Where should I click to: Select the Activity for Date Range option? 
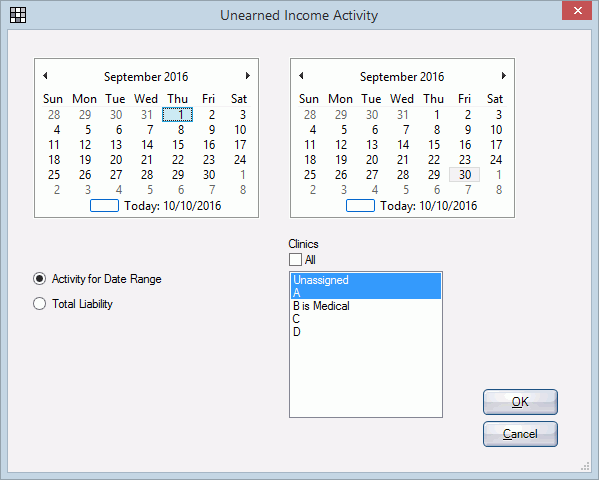pyautogui.click(x=39, y=279)
